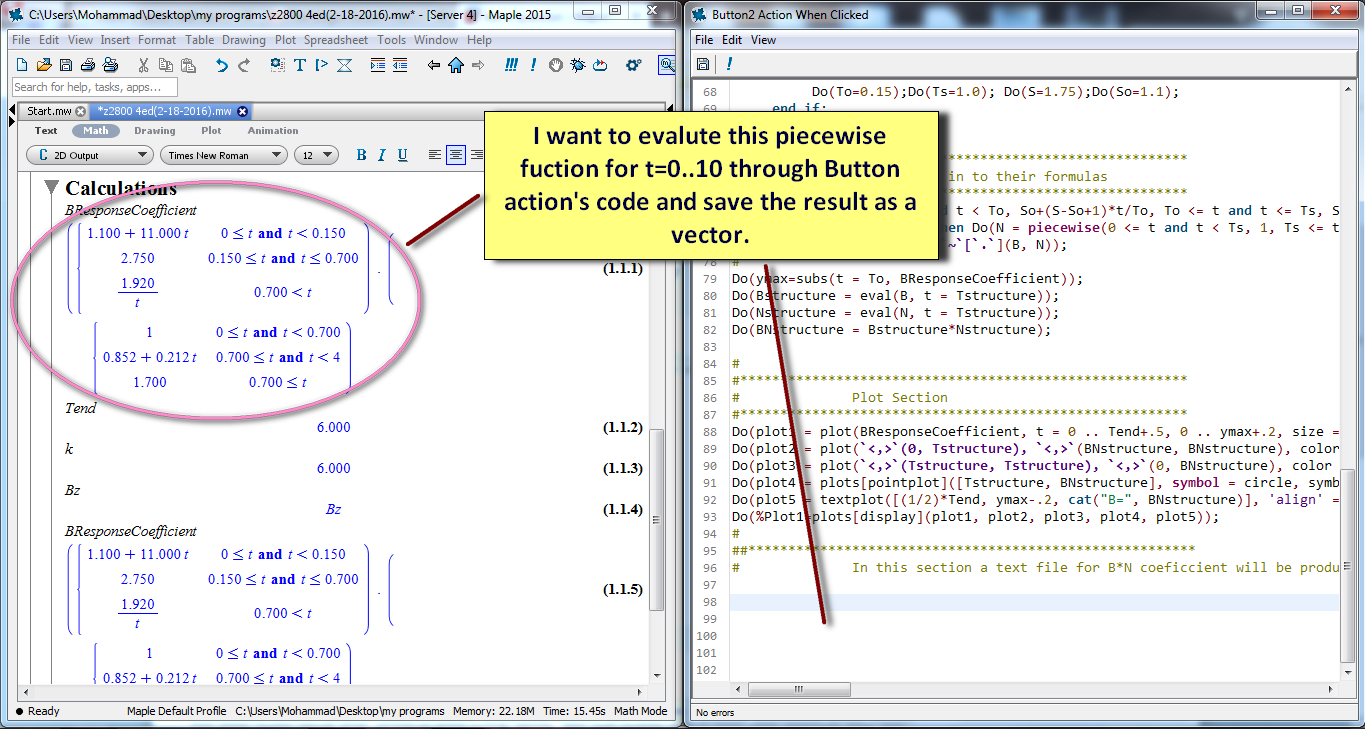
Task: Go forward in hyperlink history
Action: tap(478, 65)
